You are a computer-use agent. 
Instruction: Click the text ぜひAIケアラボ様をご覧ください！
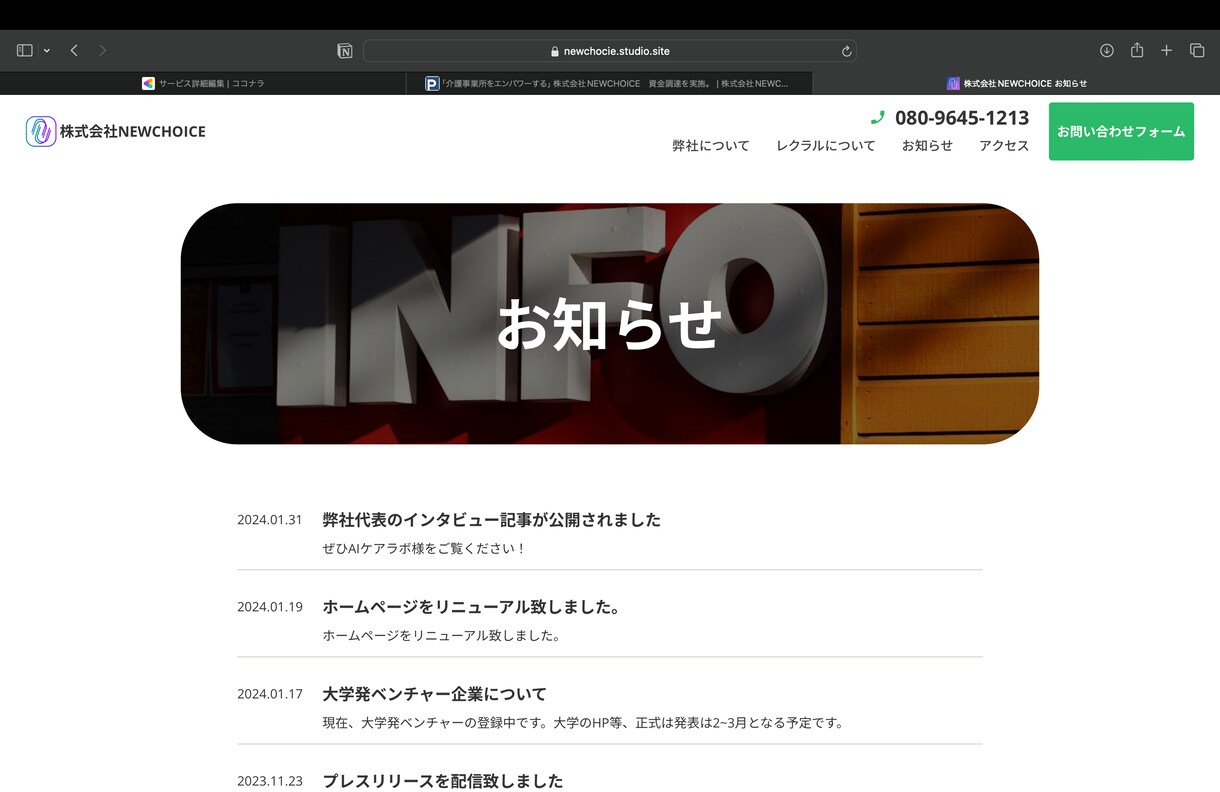tap(424, 549)
